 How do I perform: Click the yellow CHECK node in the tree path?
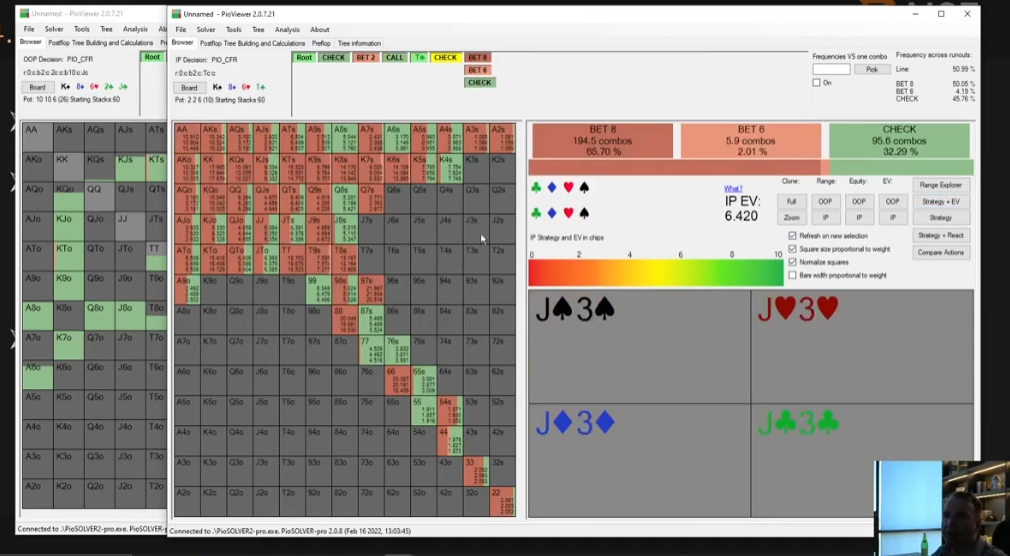point(445,57)
